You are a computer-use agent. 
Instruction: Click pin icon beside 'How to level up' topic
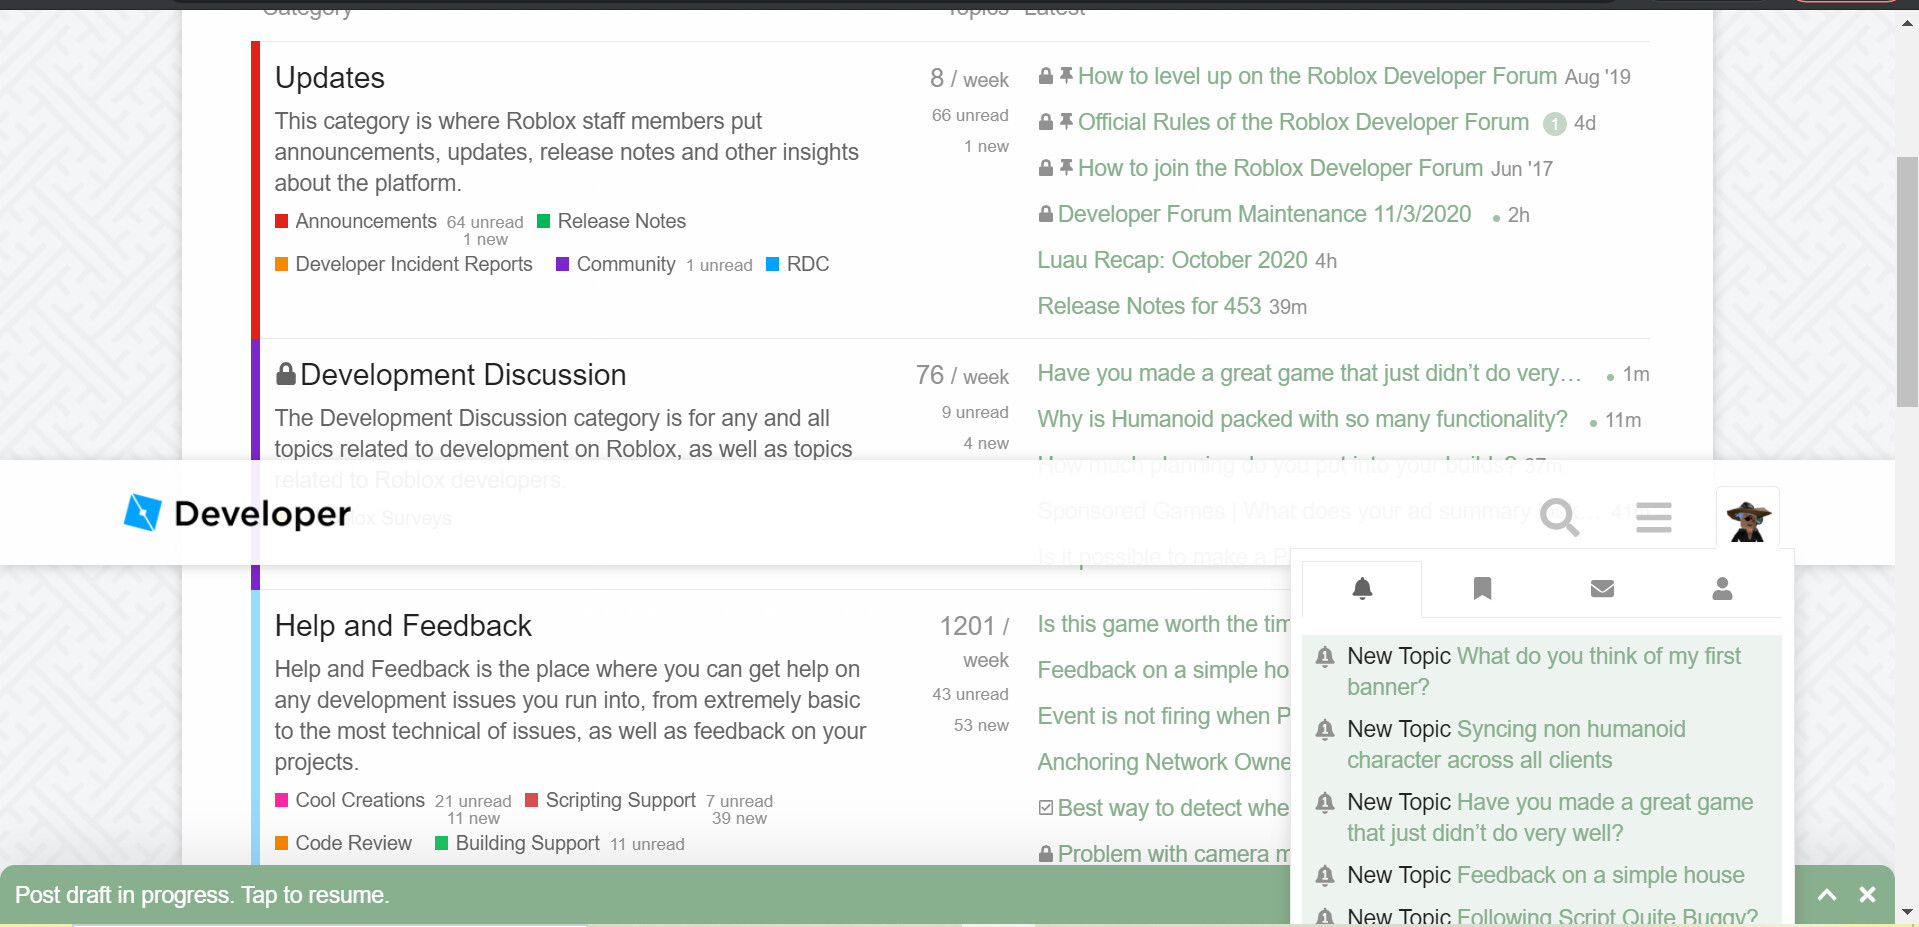[1067, 75]
